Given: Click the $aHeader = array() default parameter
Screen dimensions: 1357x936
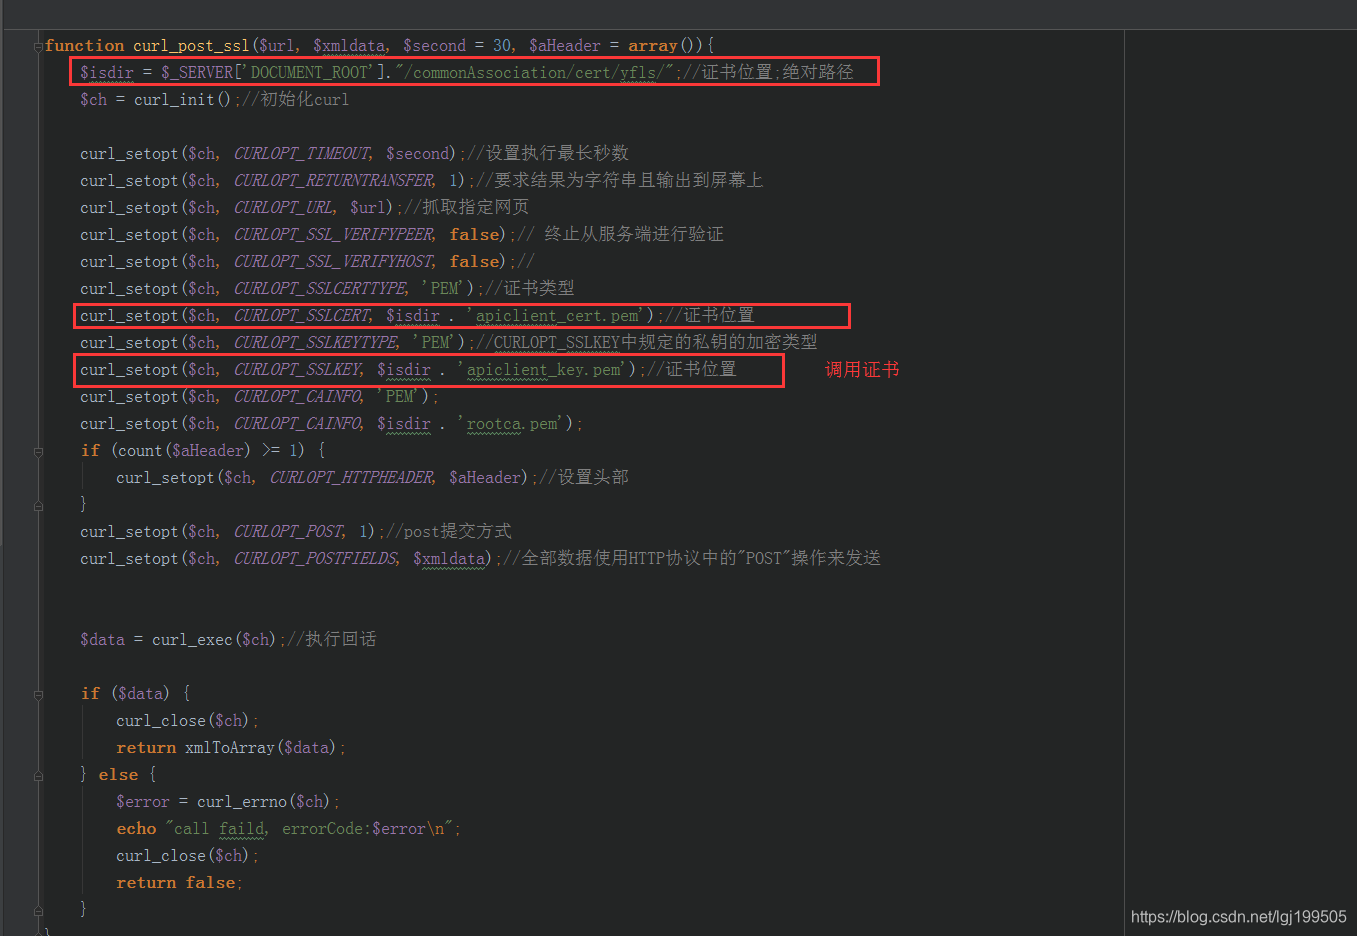Looking at the screenshot, I should (x=617, y=46).
